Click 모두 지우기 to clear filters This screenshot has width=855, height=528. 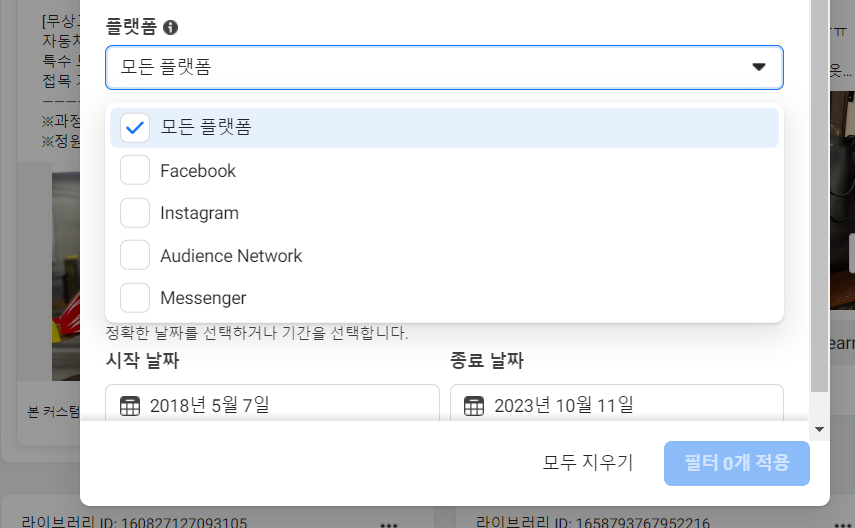coord(588,463)
